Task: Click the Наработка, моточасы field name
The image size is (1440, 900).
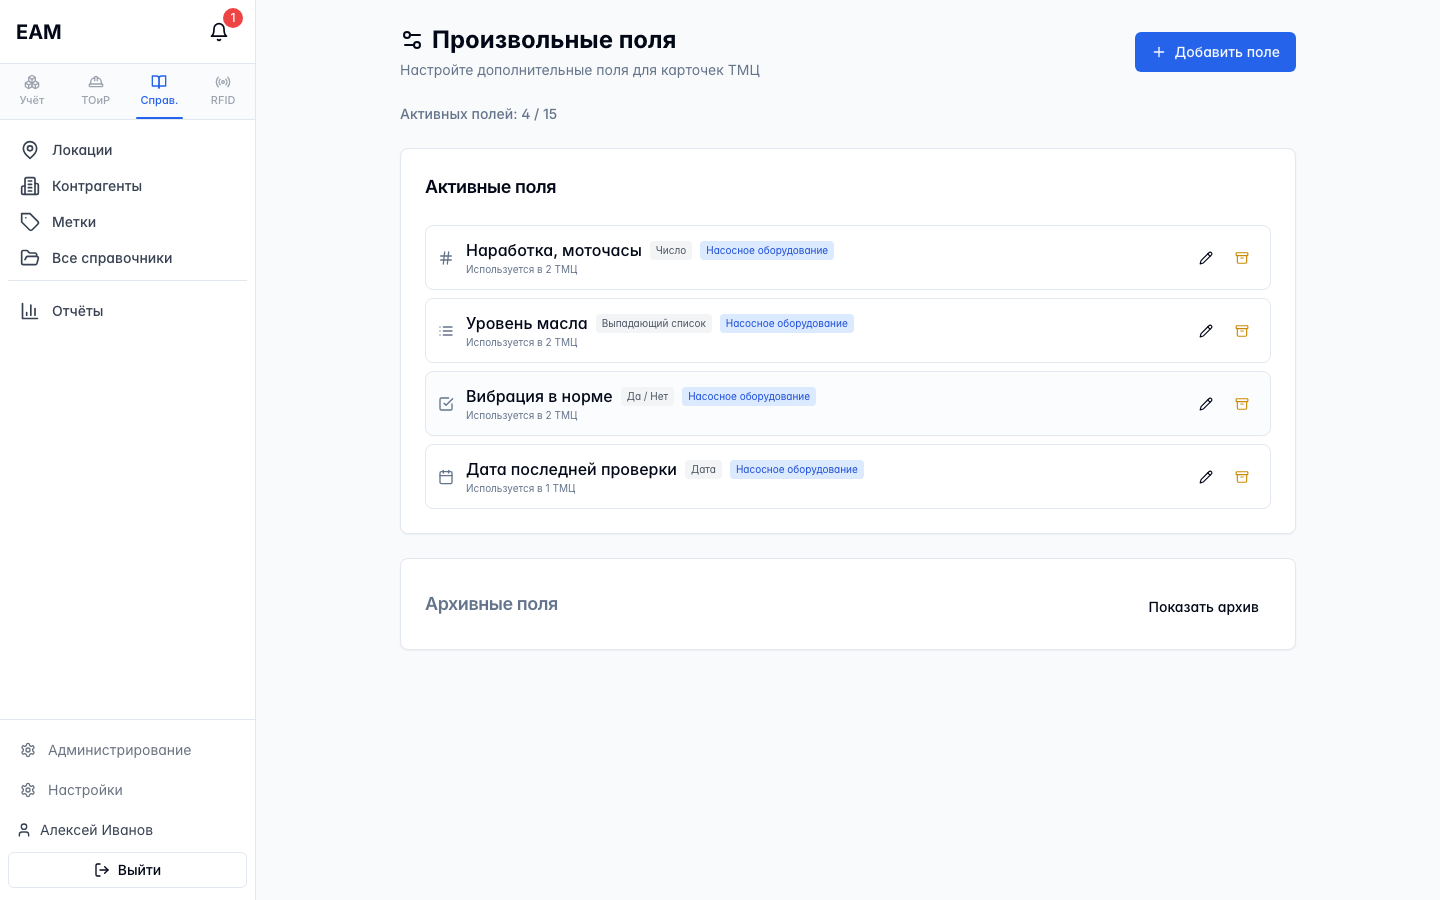Action: pyautogui.click(x=554, y=250)
